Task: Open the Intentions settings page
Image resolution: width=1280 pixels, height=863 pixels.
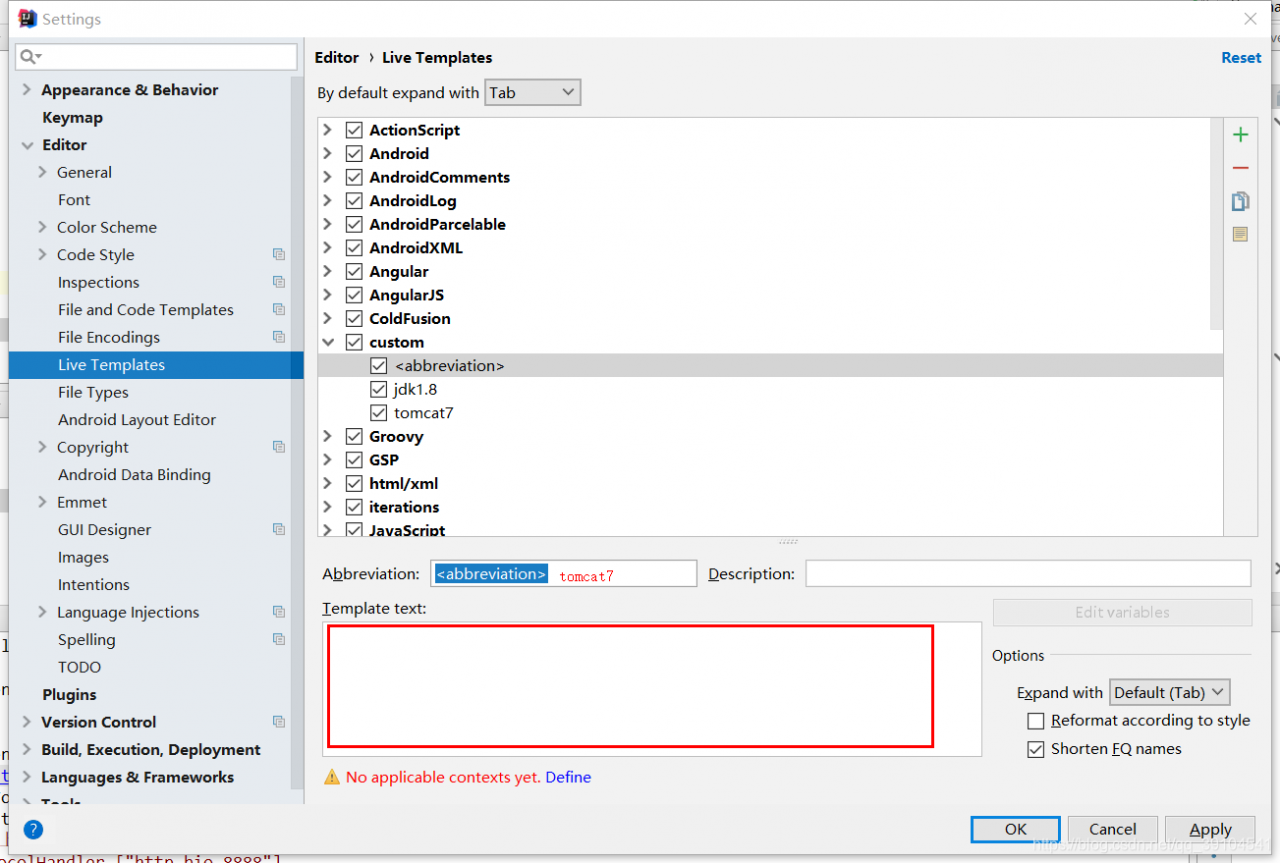Action: coord(94,585)
